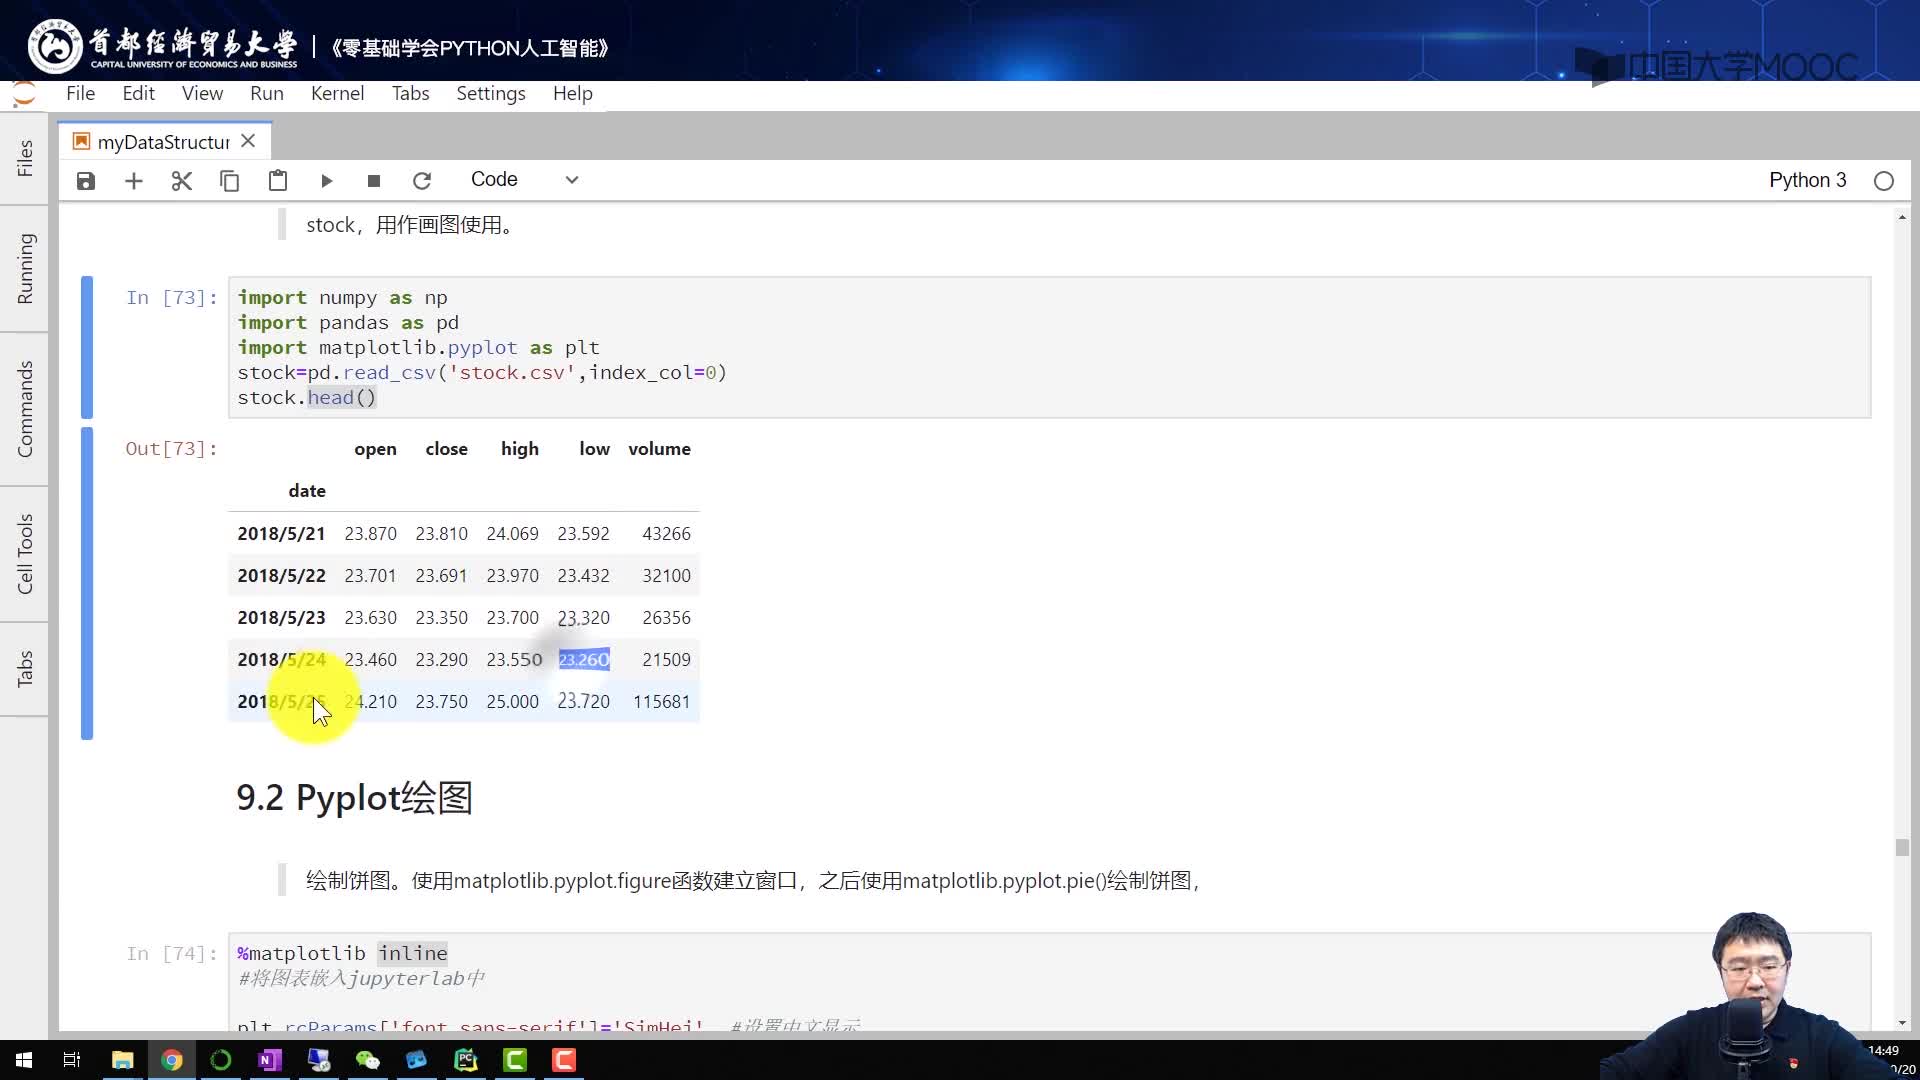Image resolution: width=1920 pixels, height=1080 pixels.
Task: Open the red Camtasia recorder taskbar icon
Action: [x=564, y=1060]
